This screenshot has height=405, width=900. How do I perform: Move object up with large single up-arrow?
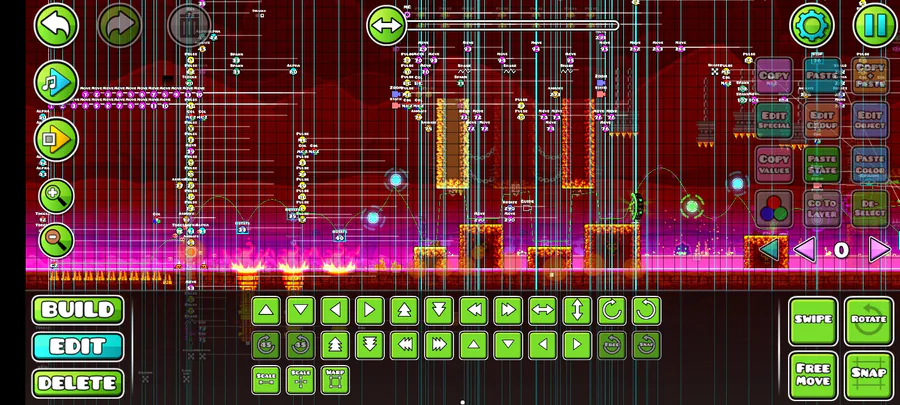click(266, 311)
